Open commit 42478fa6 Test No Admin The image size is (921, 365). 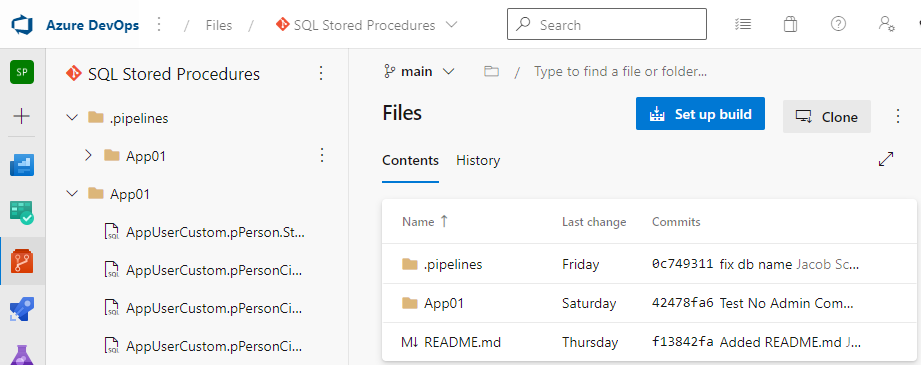click(752, 303)
